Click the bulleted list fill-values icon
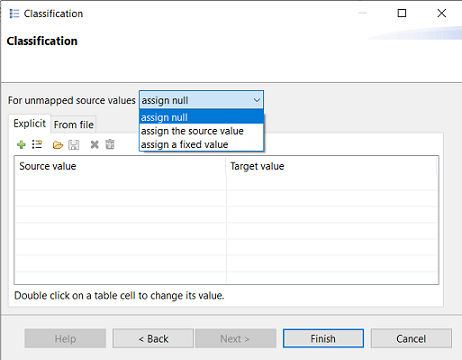This screenshot has height=360, width=462. coord(37,145)
